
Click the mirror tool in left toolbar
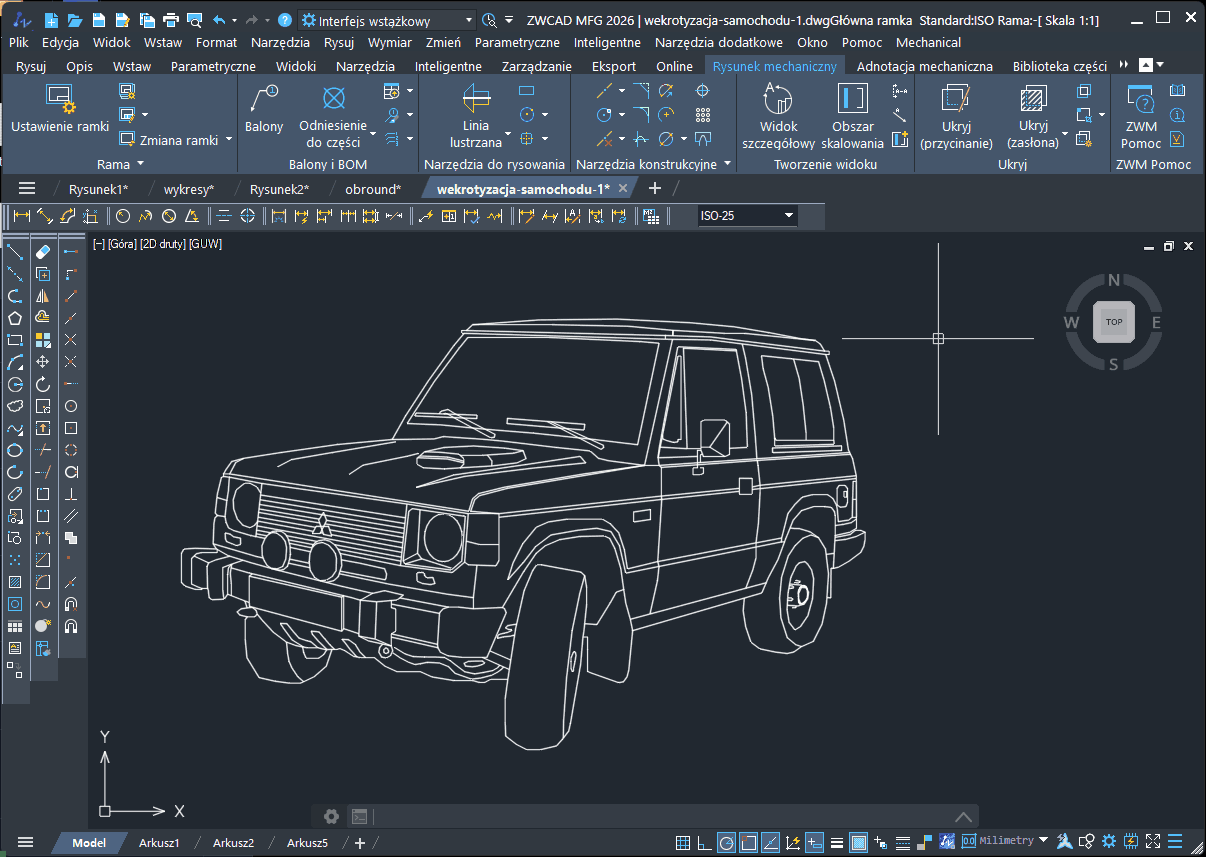pos(43,296)
